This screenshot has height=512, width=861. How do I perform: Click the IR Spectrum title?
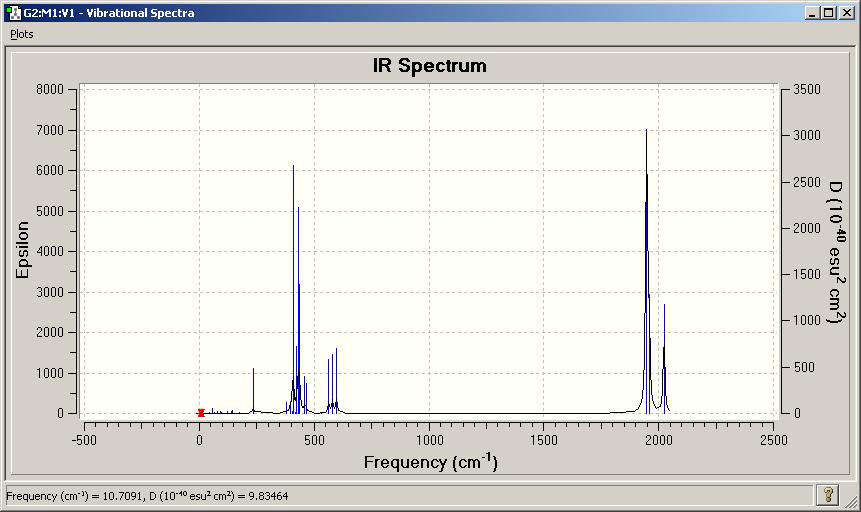click(429, 65)
